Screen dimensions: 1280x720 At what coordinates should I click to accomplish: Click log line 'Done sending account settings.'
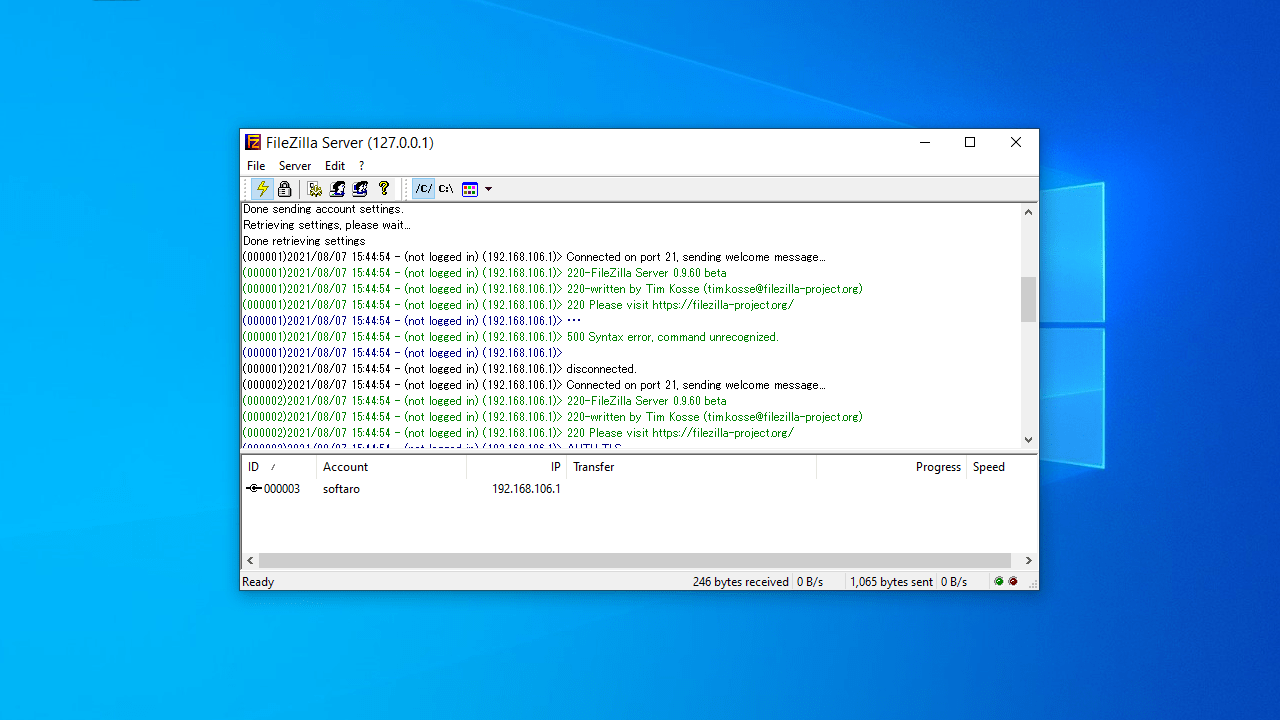coord(323,209)
